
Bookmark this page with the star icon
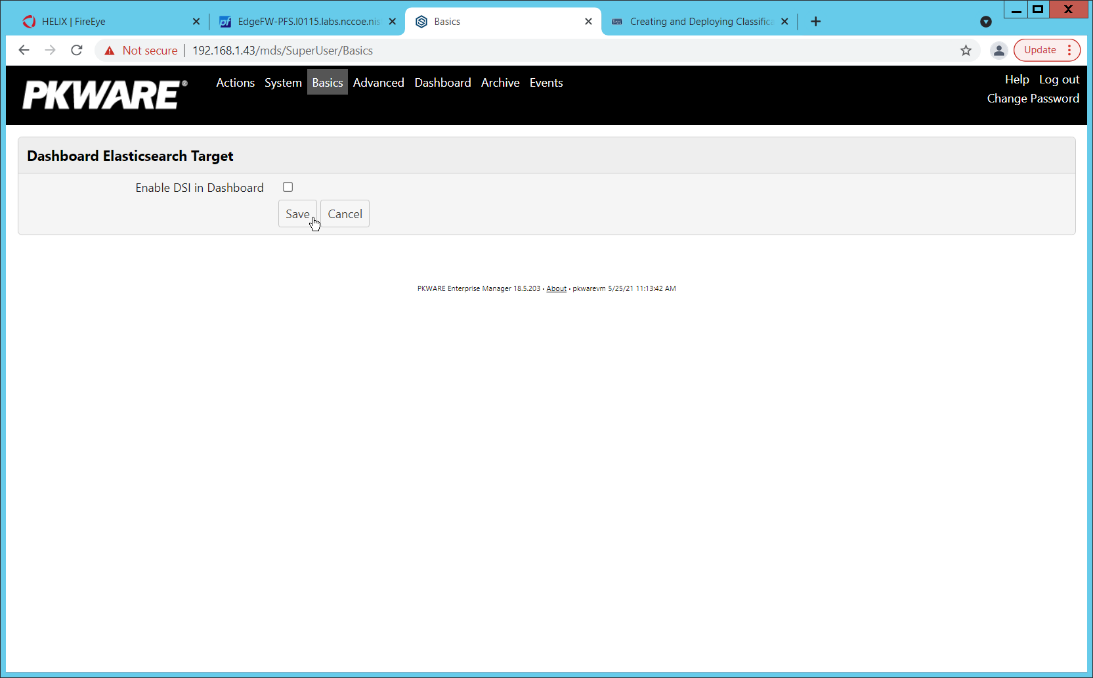pos(965,50)
